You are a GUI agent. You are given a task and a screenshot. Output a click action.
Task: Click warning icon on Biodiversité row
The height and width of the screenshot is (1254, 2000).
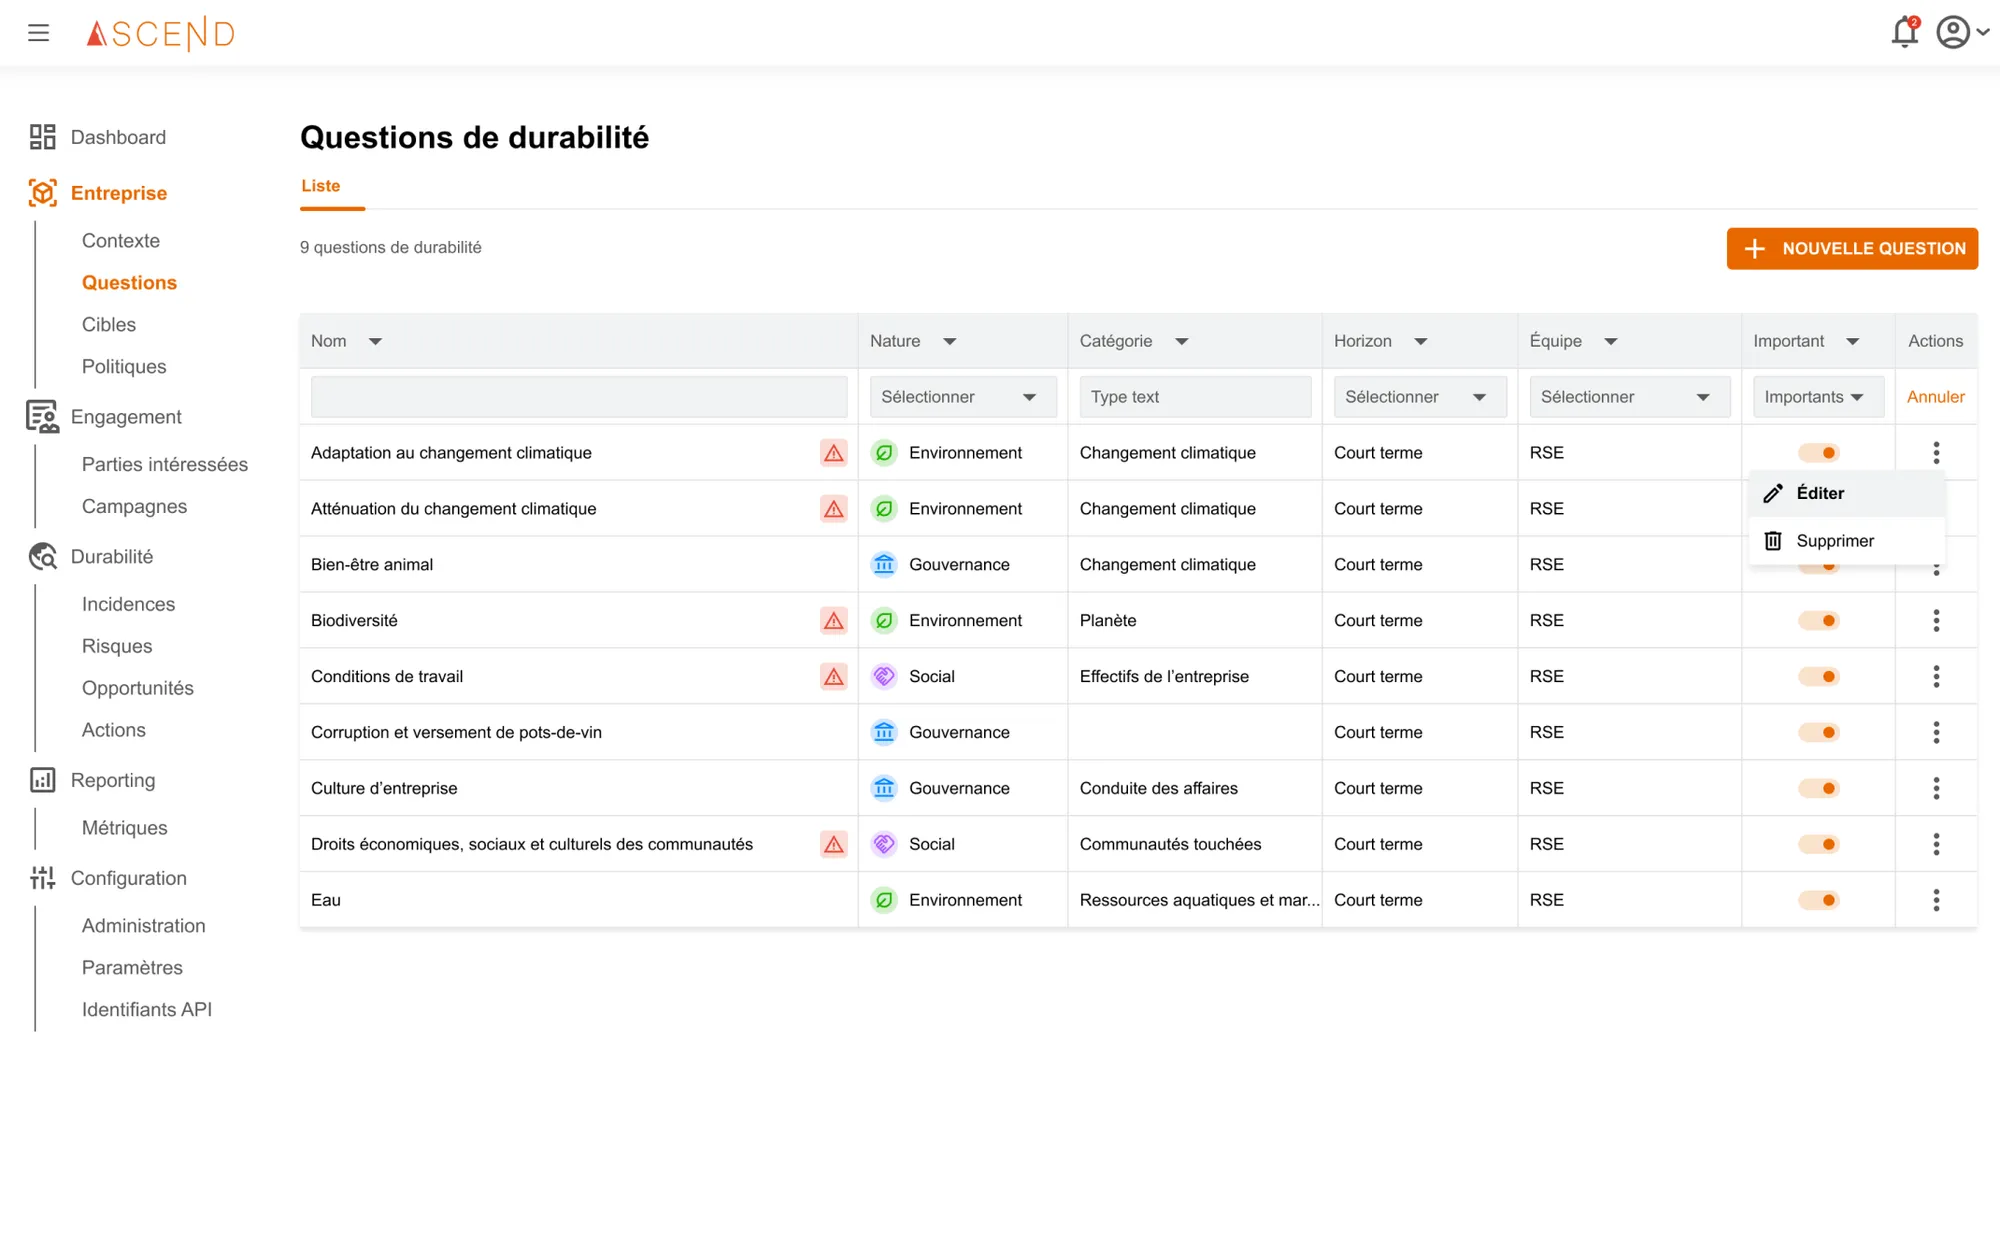(833, 621)
